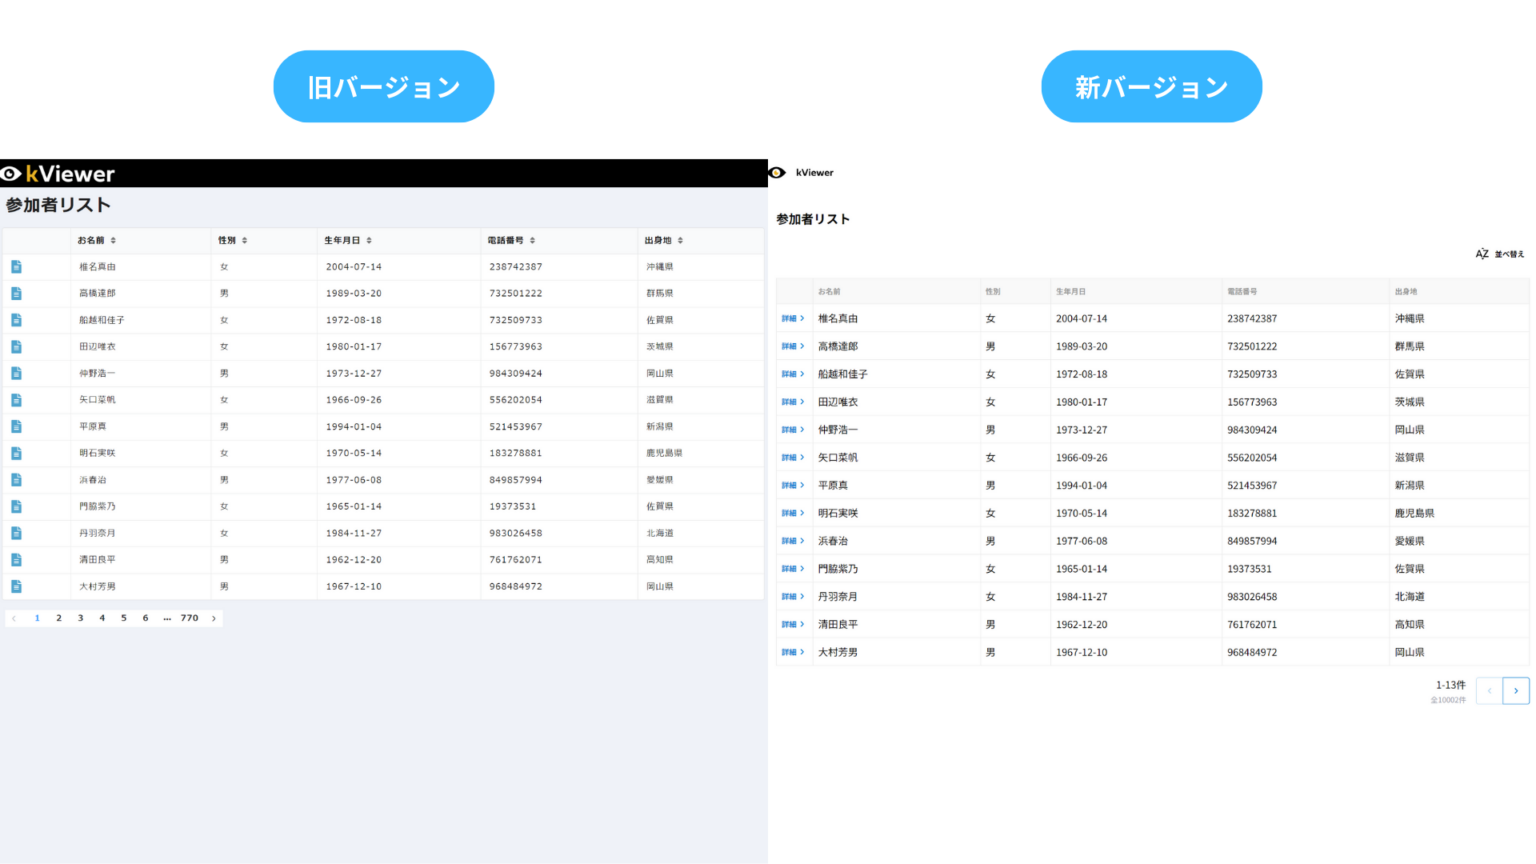Open 詳細 link for 門脇紫乃

(793, 569)
